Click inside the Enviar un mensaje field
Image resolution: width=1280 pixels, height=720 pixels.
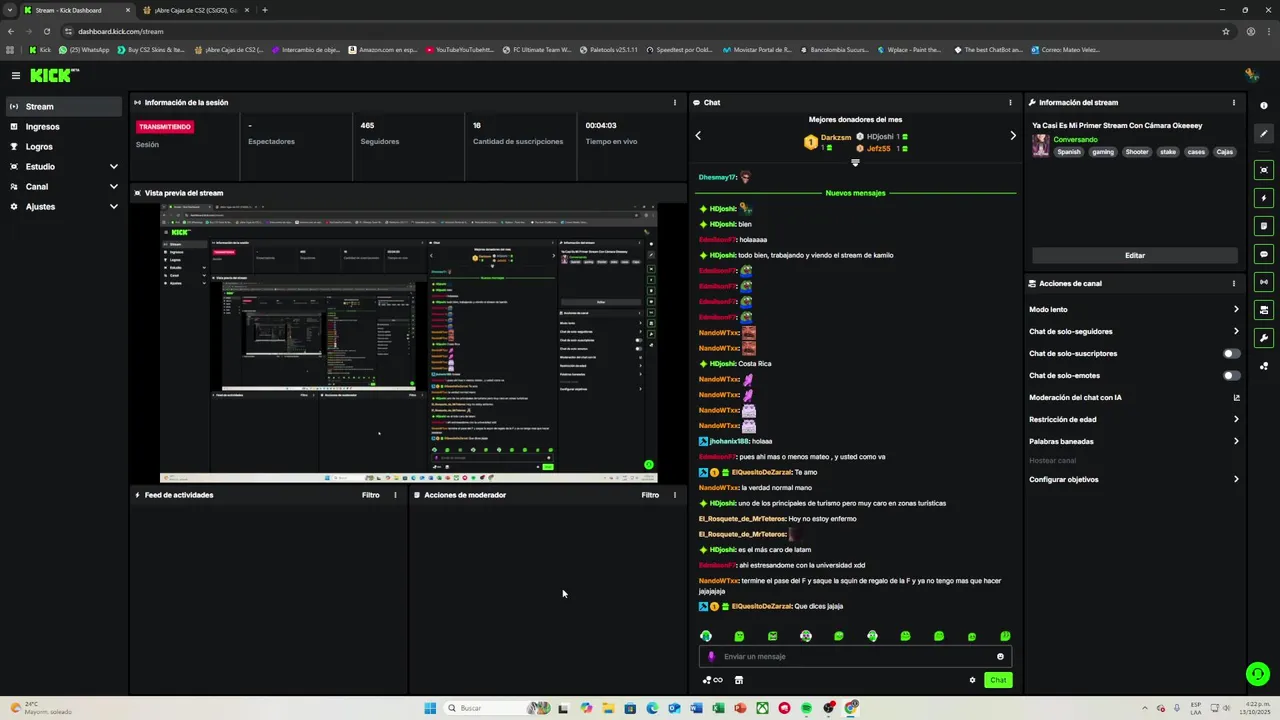coord(855,657)
